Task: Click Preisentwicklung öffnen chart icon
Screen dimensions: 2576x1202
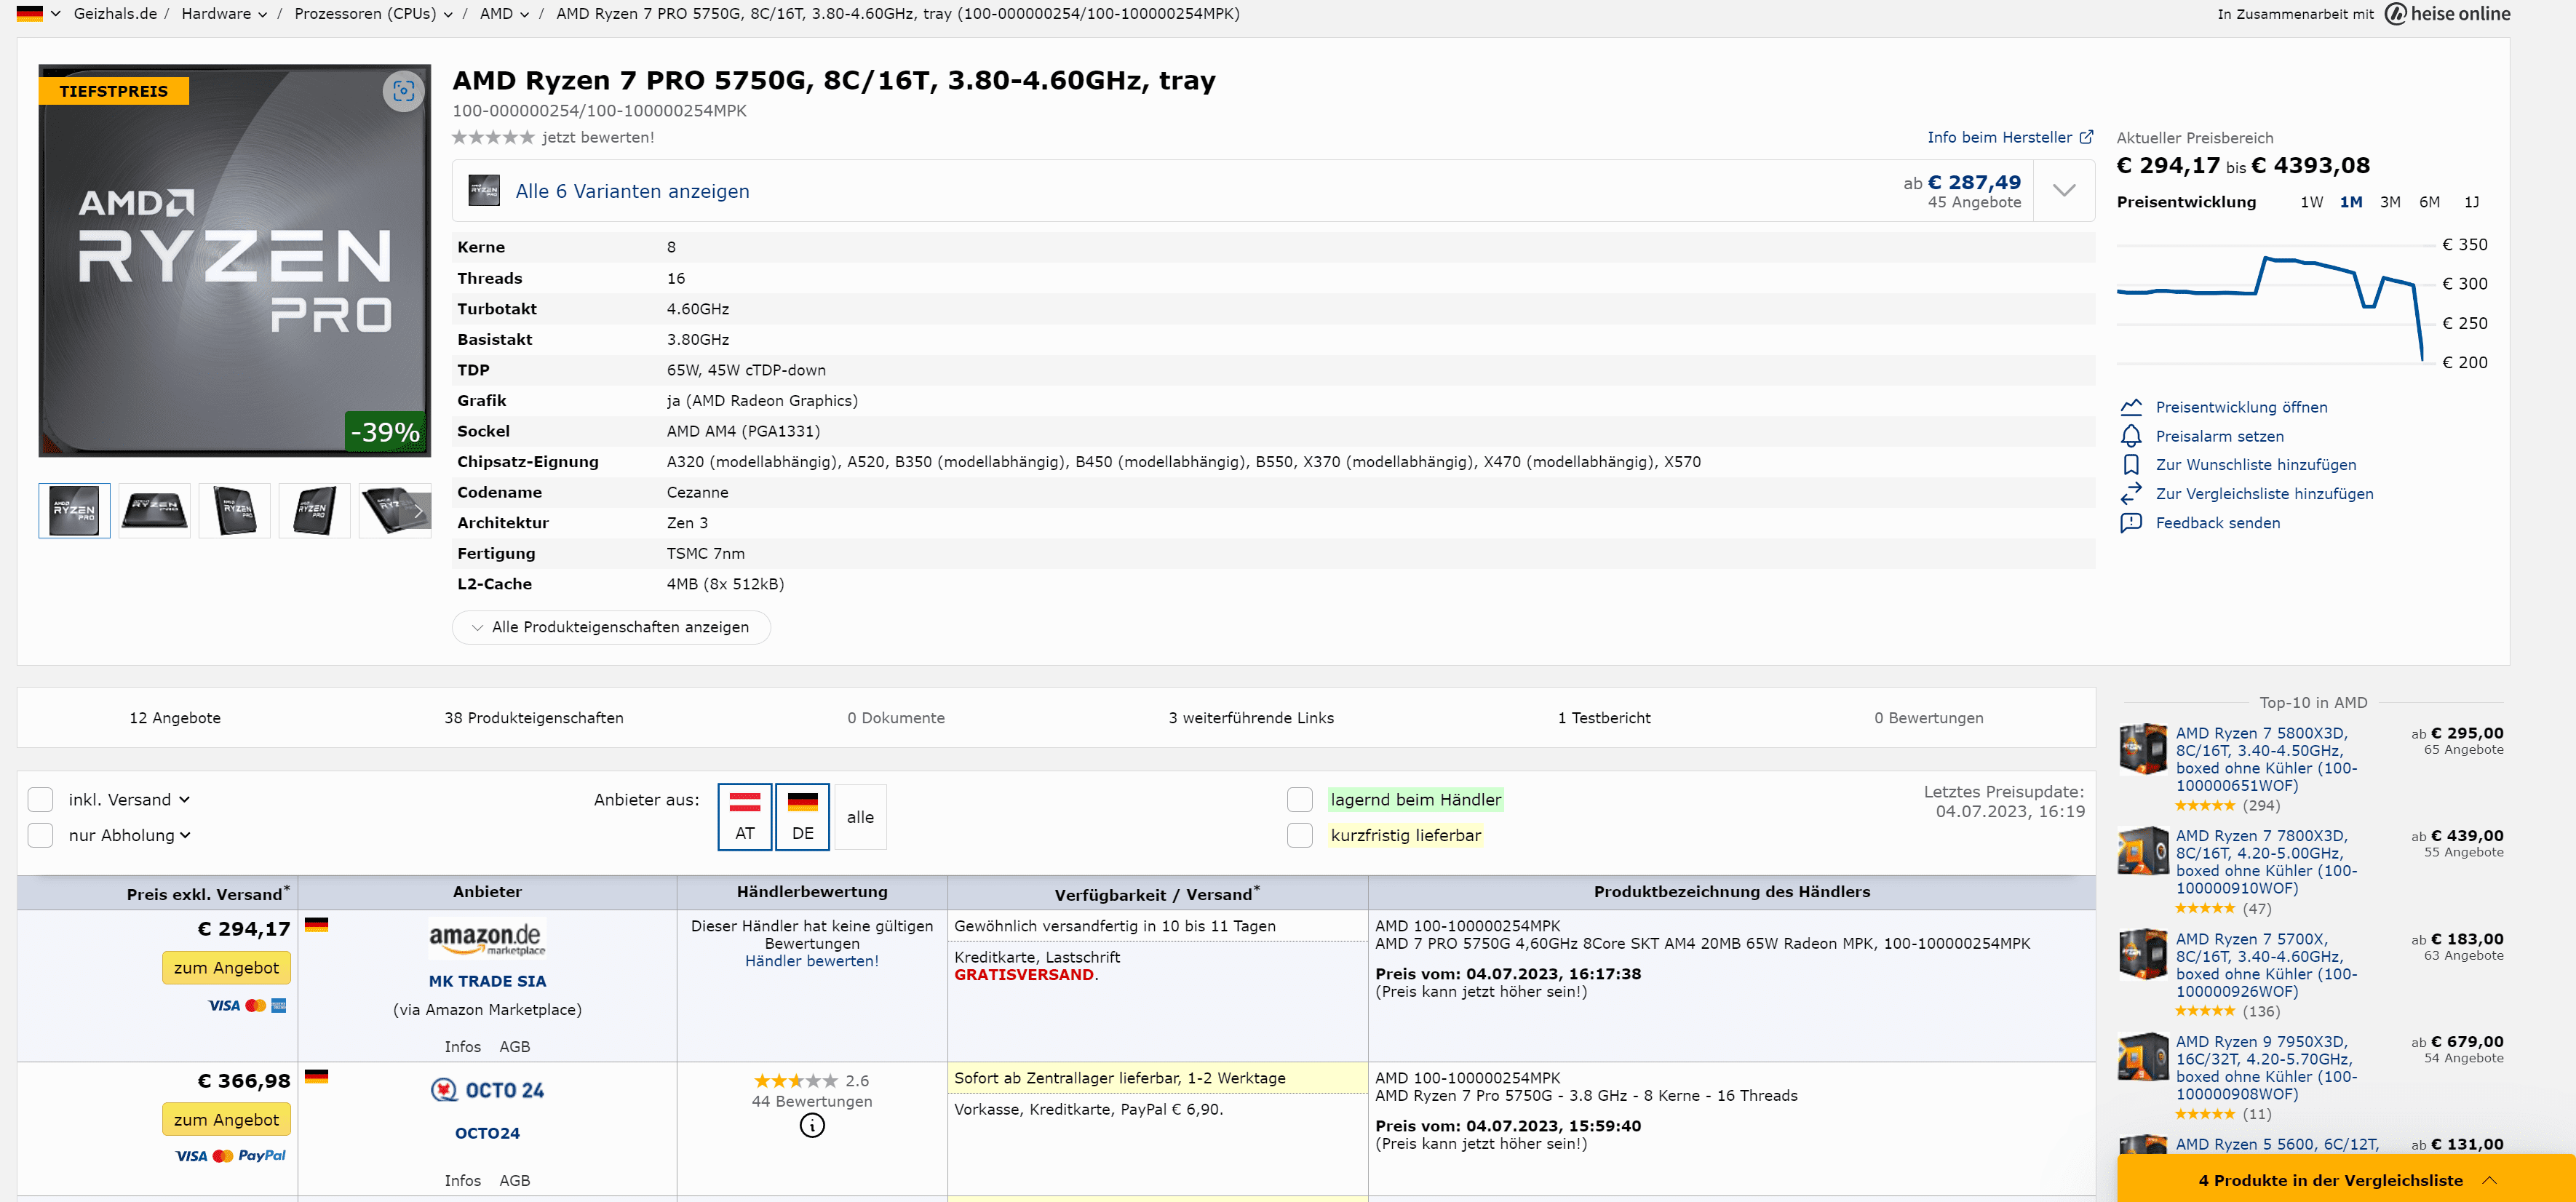Action: tap(2131, 407)
